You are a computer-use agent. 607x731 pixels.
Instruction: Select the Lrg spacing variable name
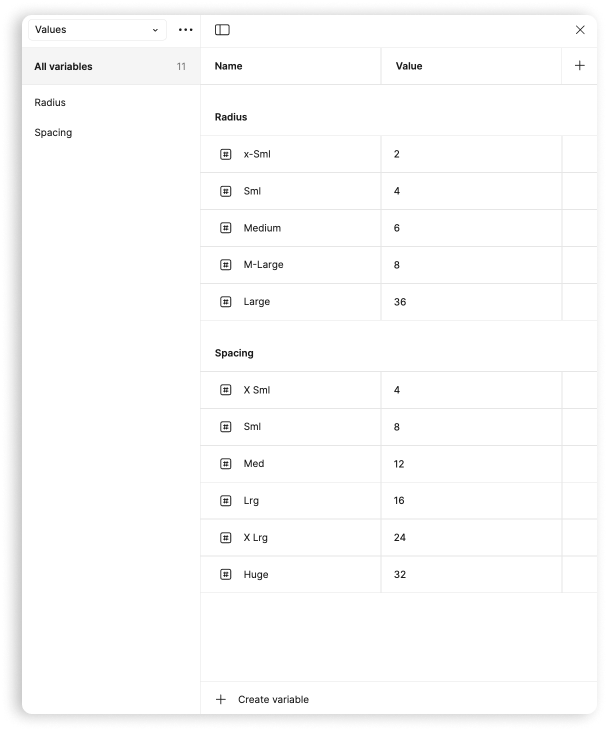[x=251, y=501]
